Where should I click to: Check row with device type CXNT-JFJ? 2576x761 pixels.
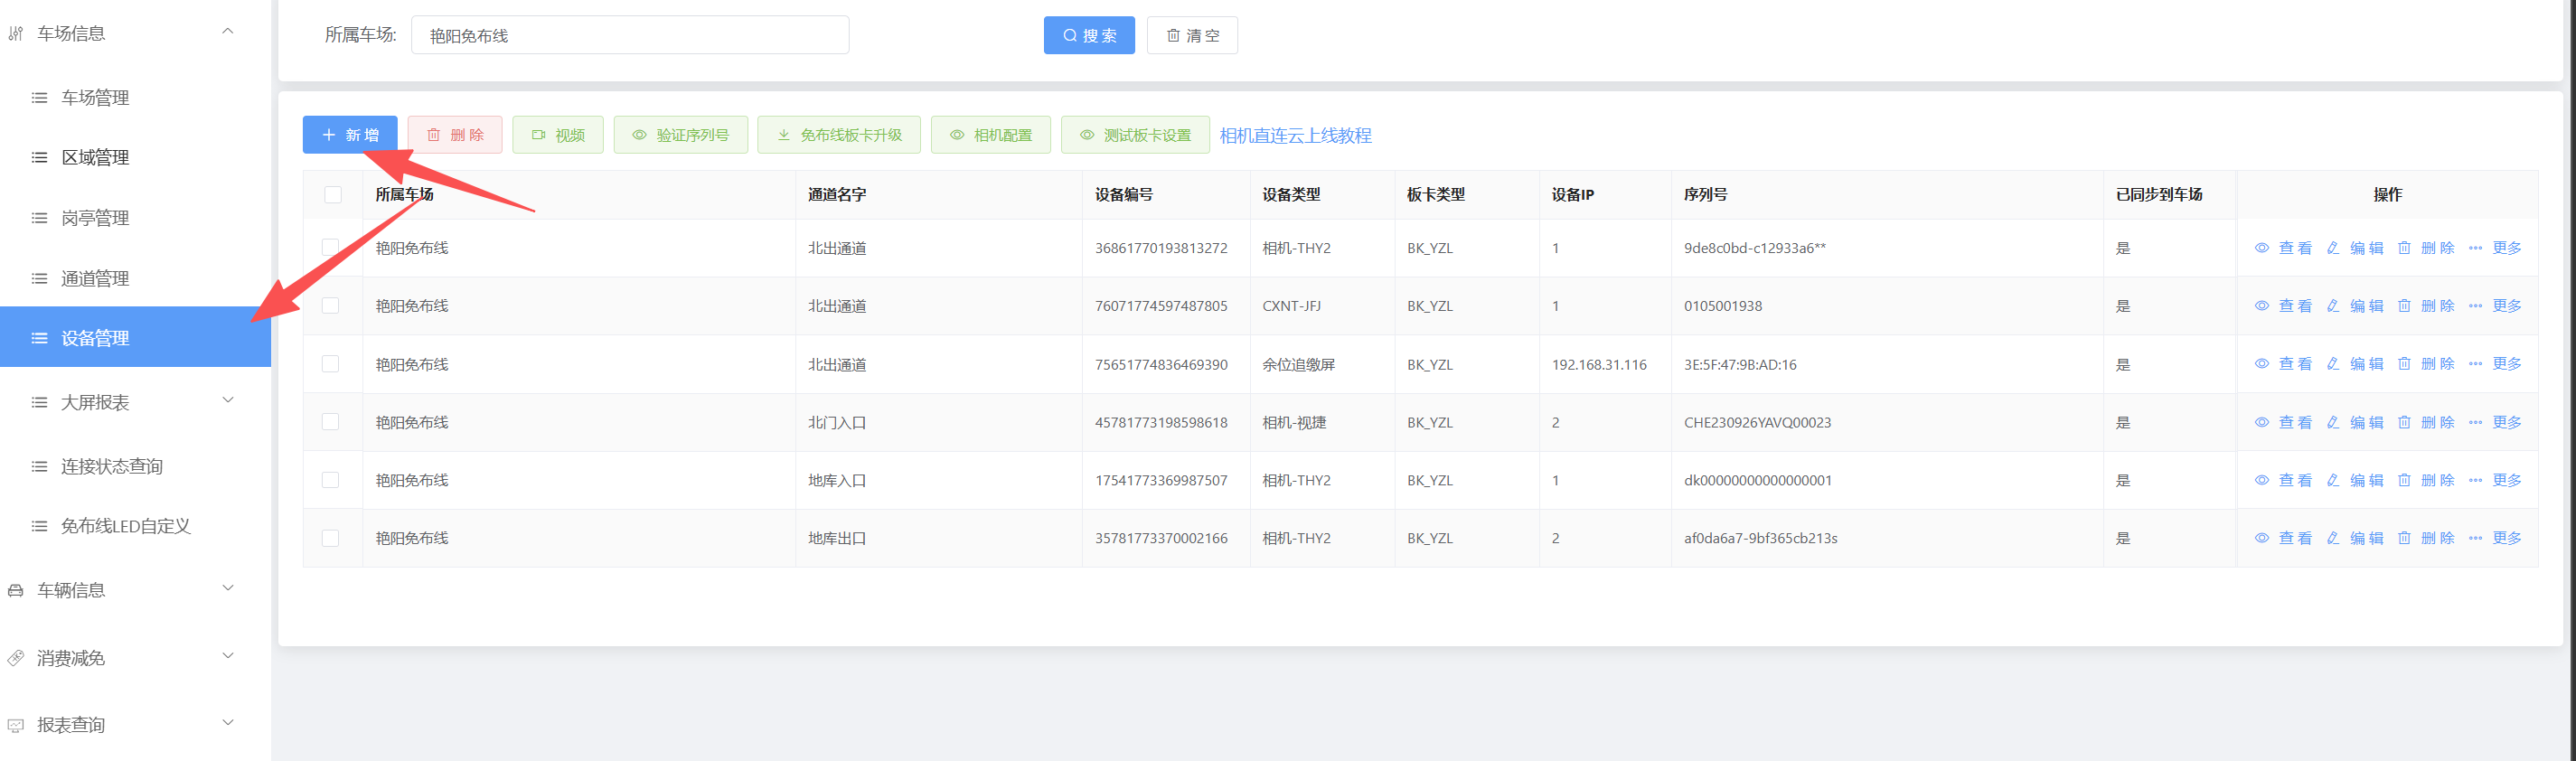tap(330, 305)
